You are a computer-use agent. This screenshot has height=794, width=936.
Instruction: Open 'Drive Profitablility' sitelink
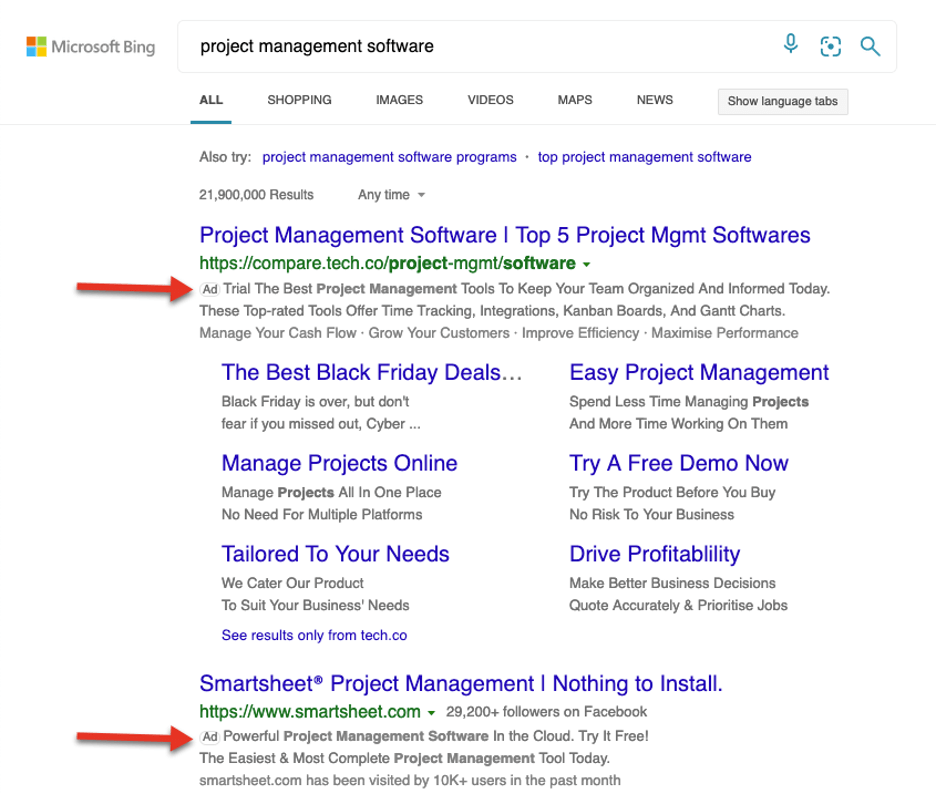(x=654, y=554)
